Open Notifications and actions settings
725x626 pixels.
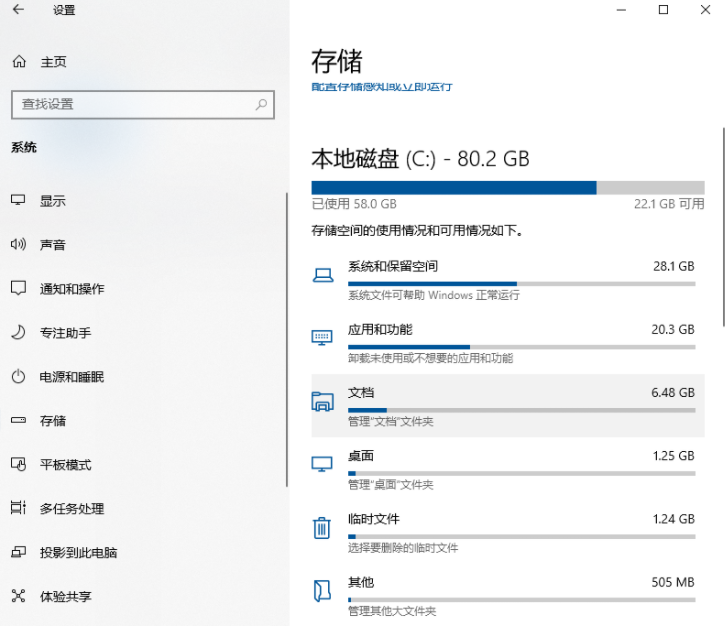71,289
